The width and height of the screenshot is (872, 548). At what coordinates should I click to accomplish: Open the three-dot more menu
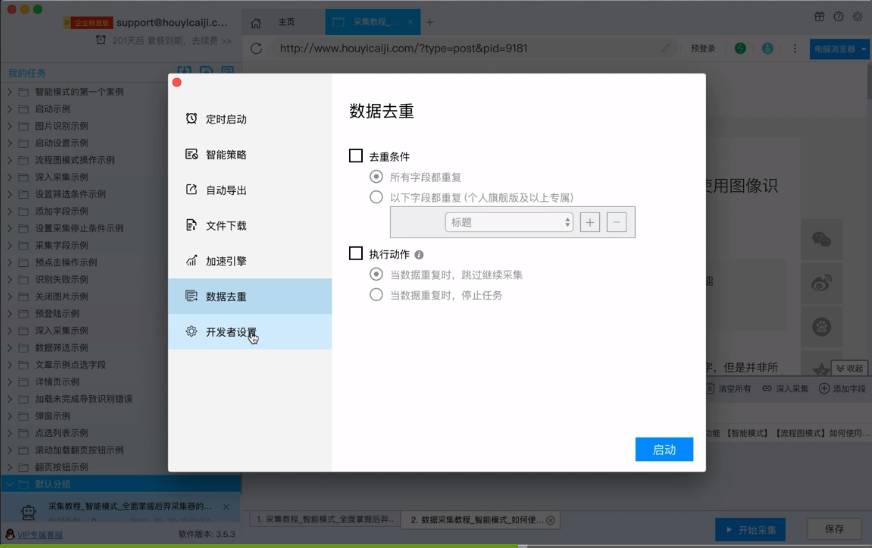tap(795, 48)
